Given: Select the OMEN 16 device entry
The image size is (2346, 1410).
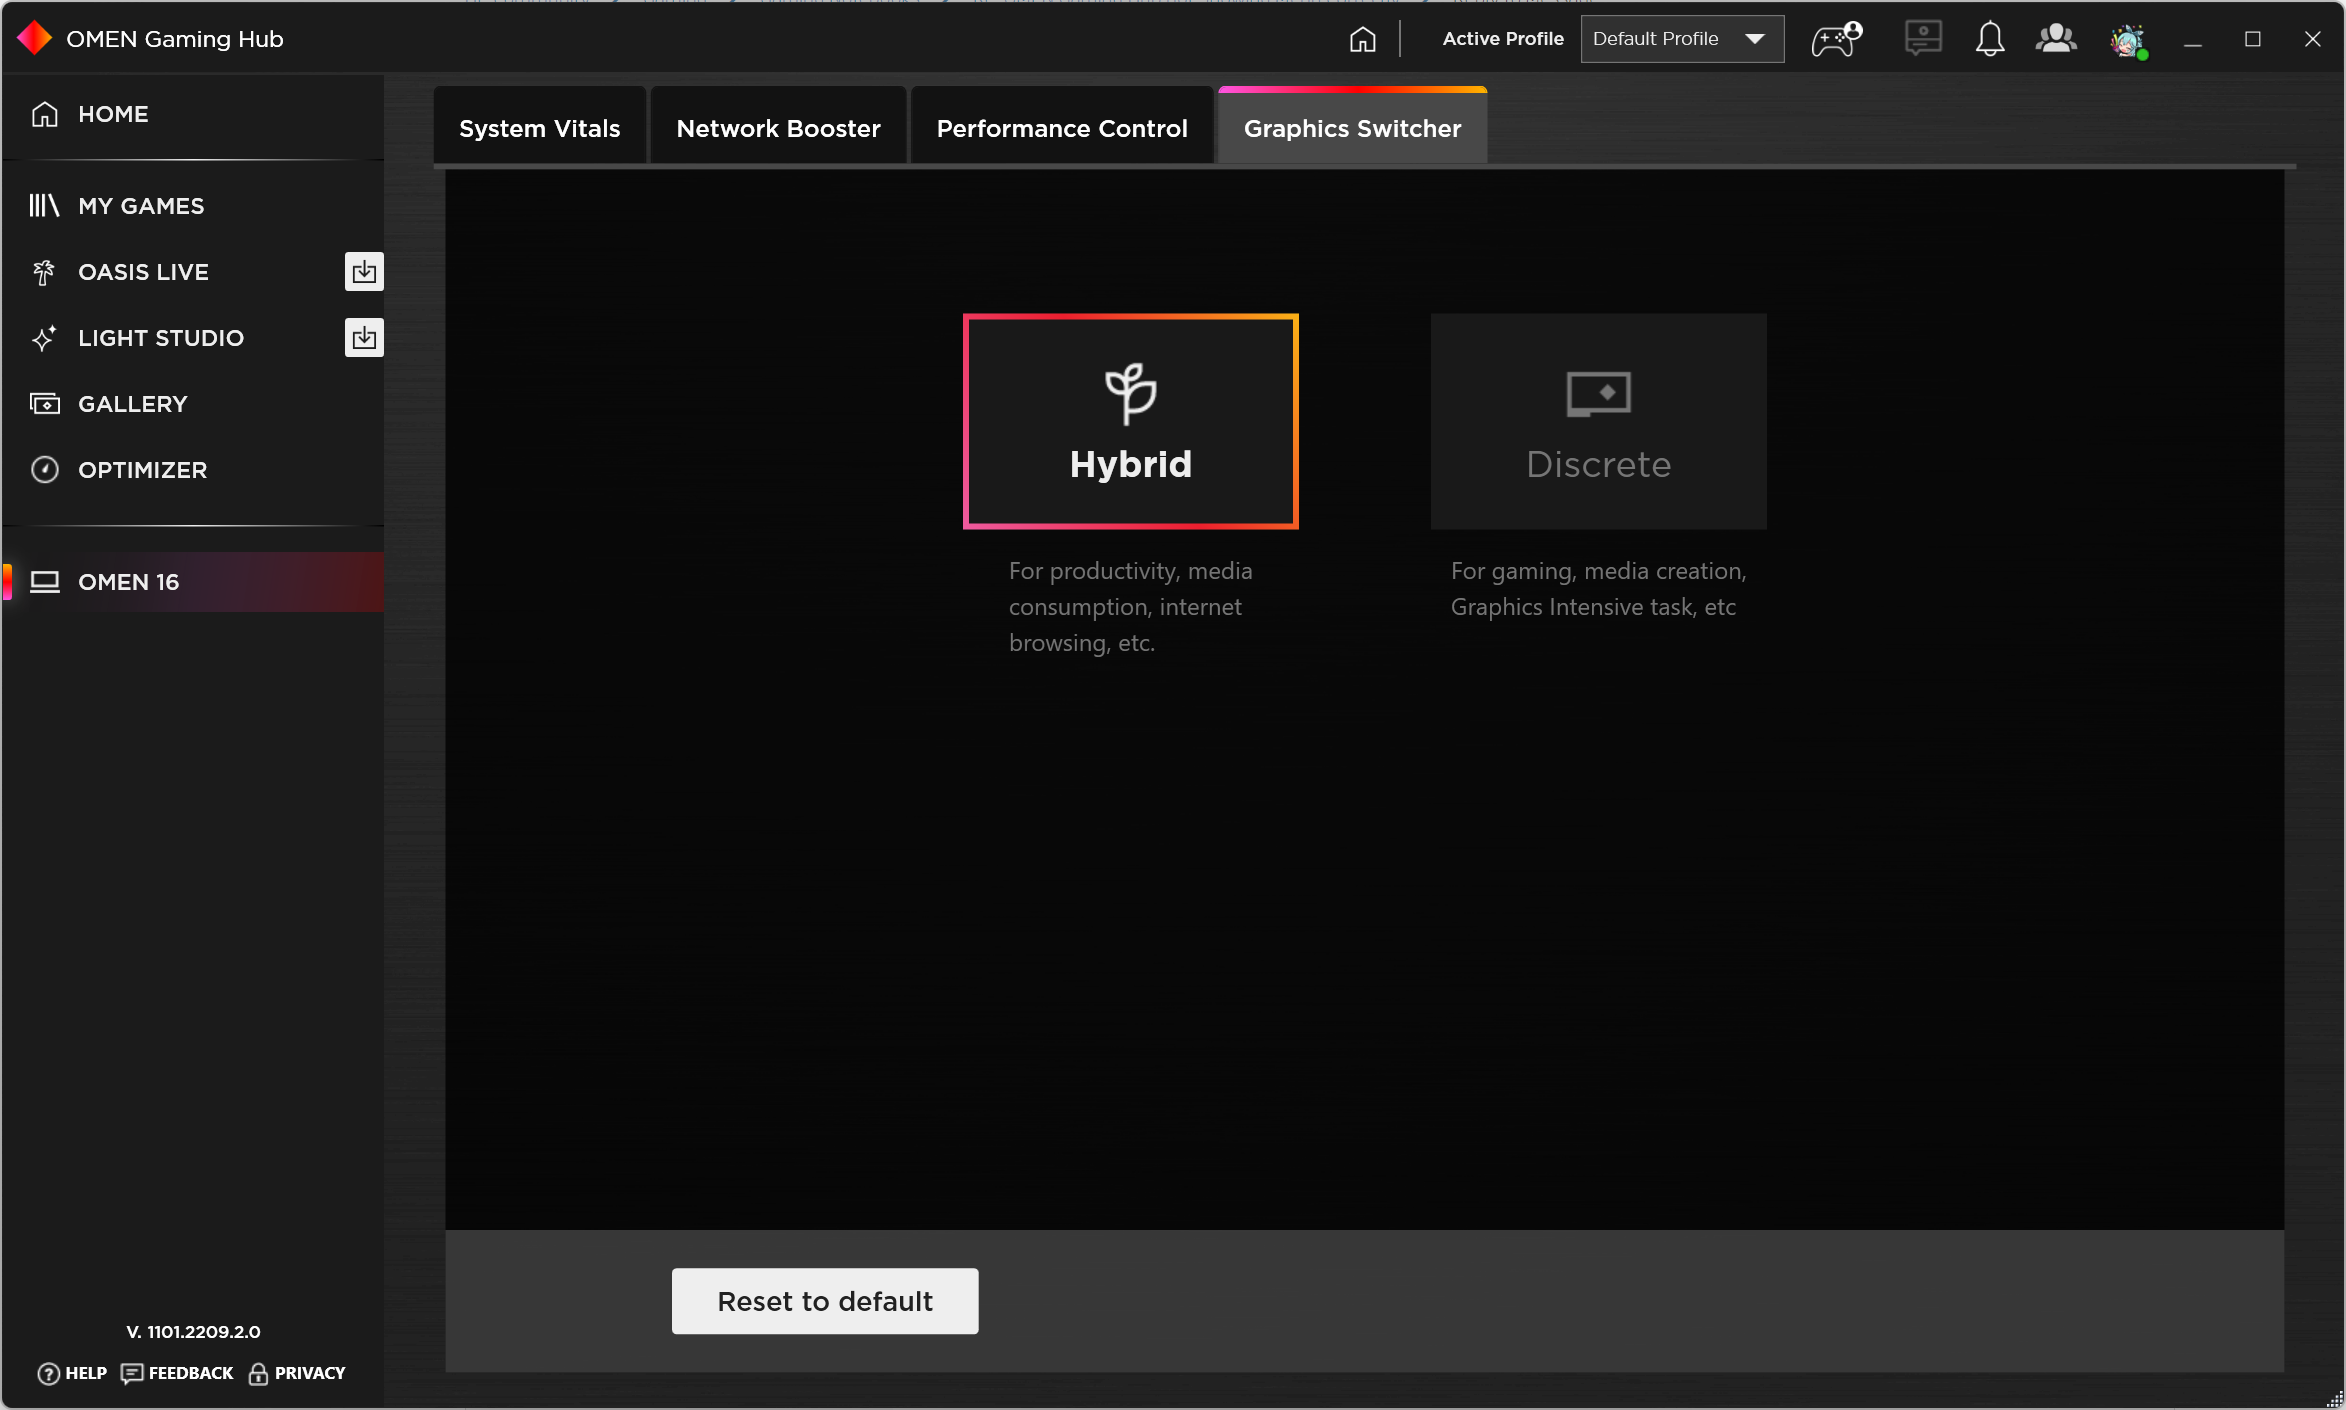Looking at the screenshot, I should click(x=129, y=581).
